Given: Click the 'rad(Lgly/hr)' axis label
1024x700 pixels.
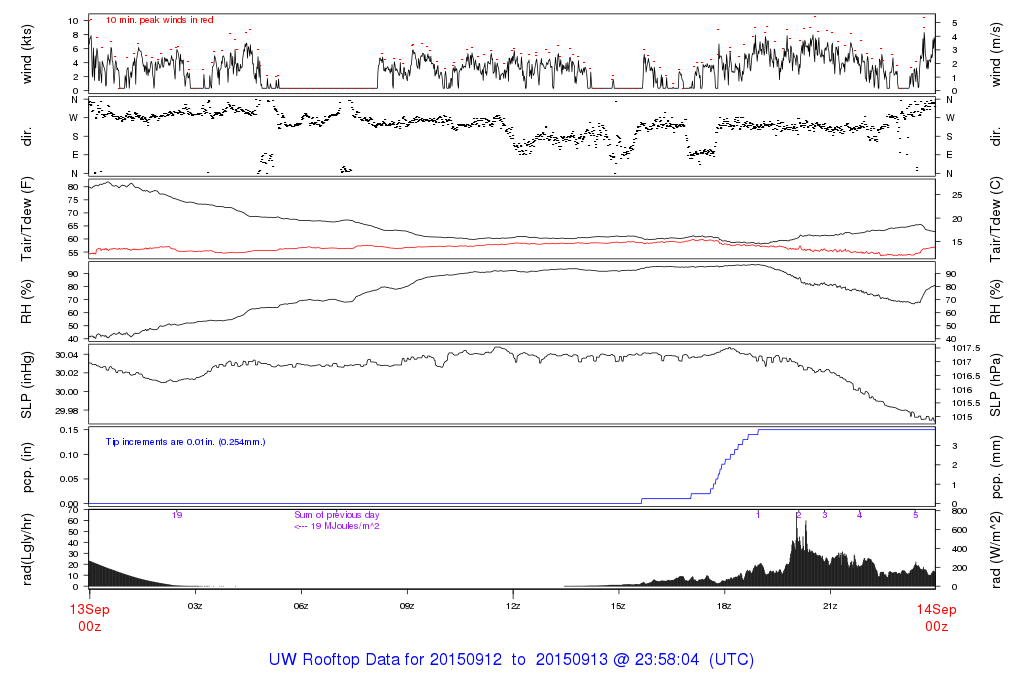Looking at the screenshot, I should (x=27, y=548).
